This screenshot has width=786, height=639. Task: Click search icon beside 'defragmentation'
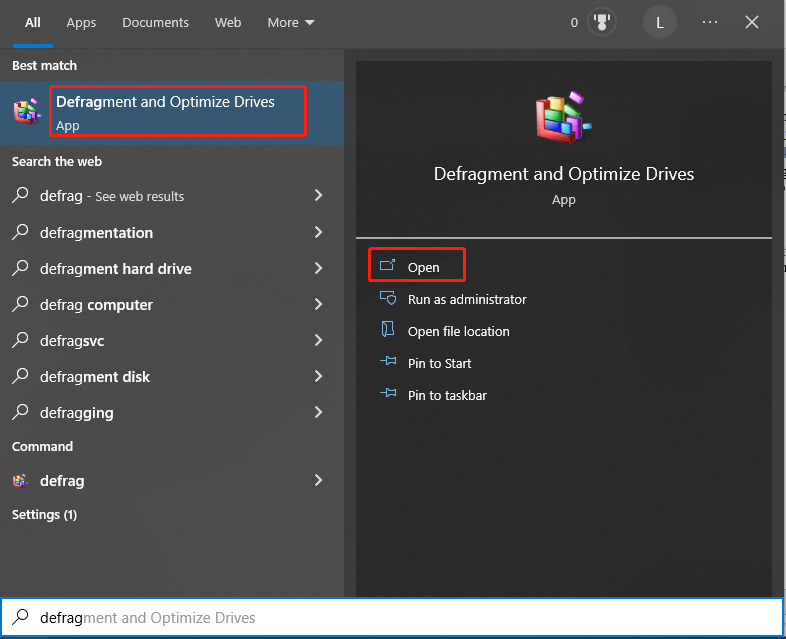coord(20,232)
